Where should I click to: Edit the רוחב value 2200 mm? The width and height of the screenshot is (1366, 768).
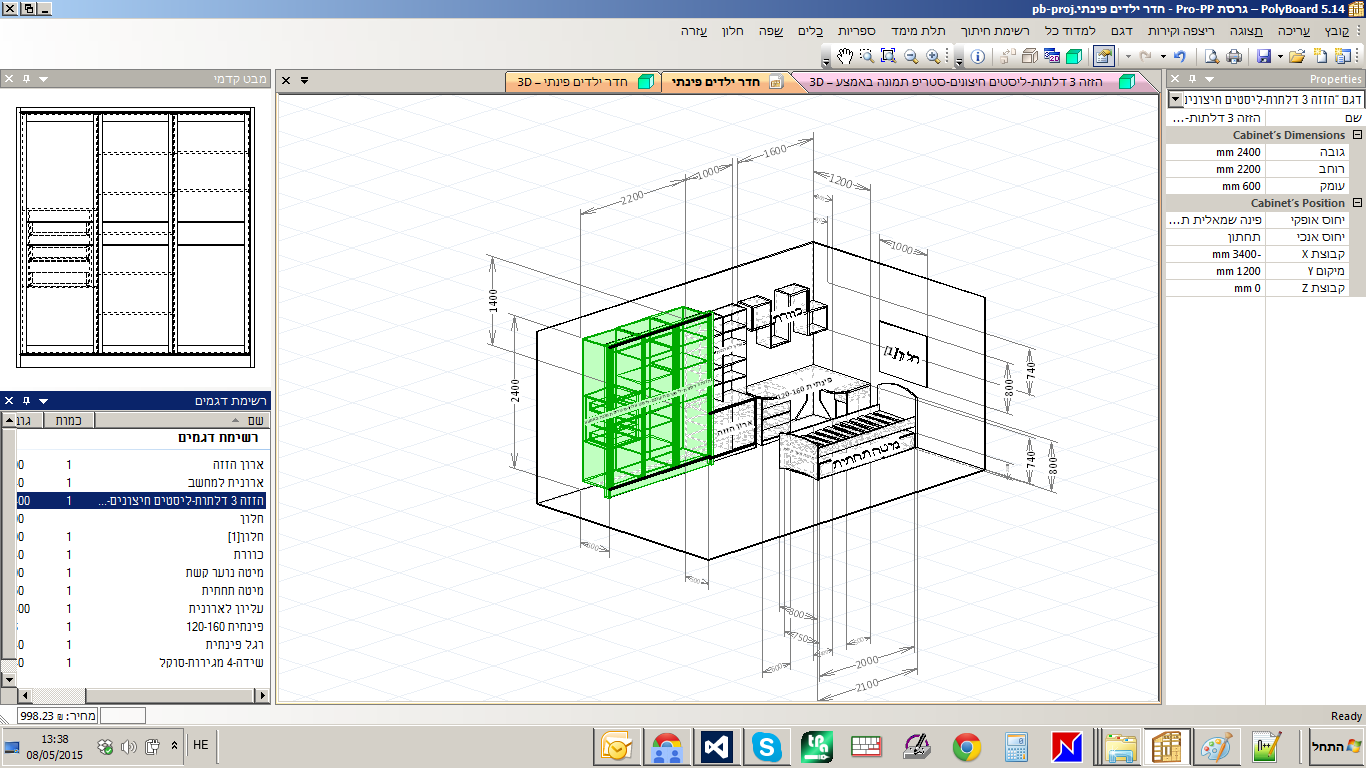pos(1215,169)
